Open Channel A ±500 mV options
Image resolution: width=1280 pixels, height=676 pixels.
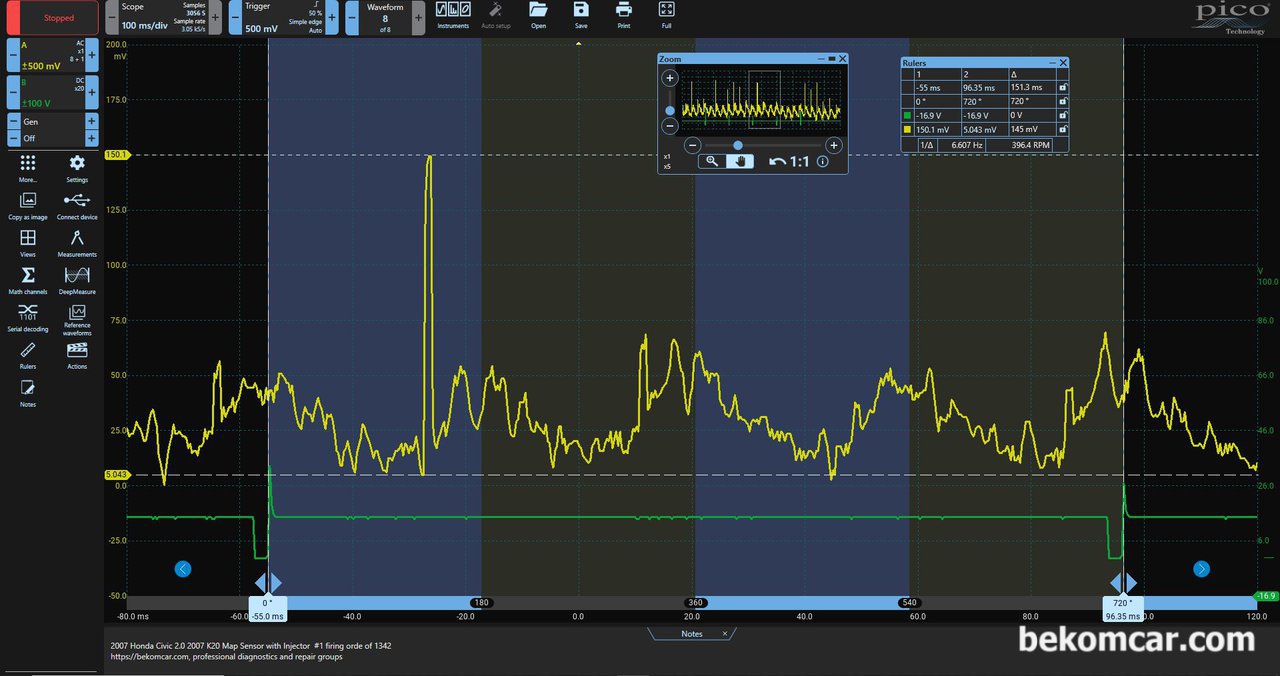(53, 55)
